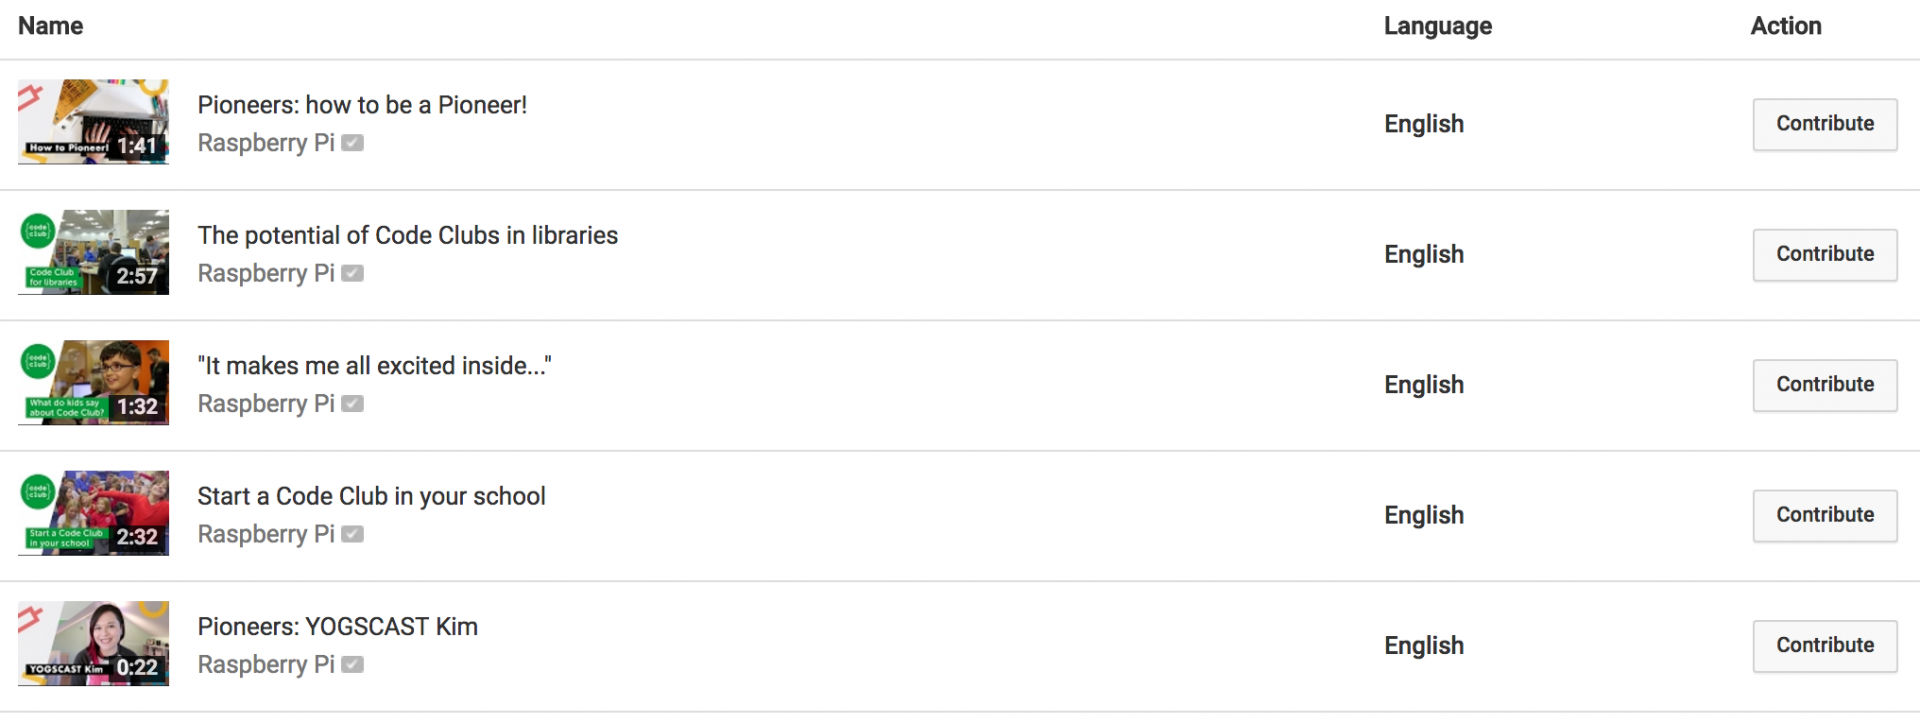Click verified badge under Code Clubs in libraries
1920x723 pixels.
coord(352,273)
